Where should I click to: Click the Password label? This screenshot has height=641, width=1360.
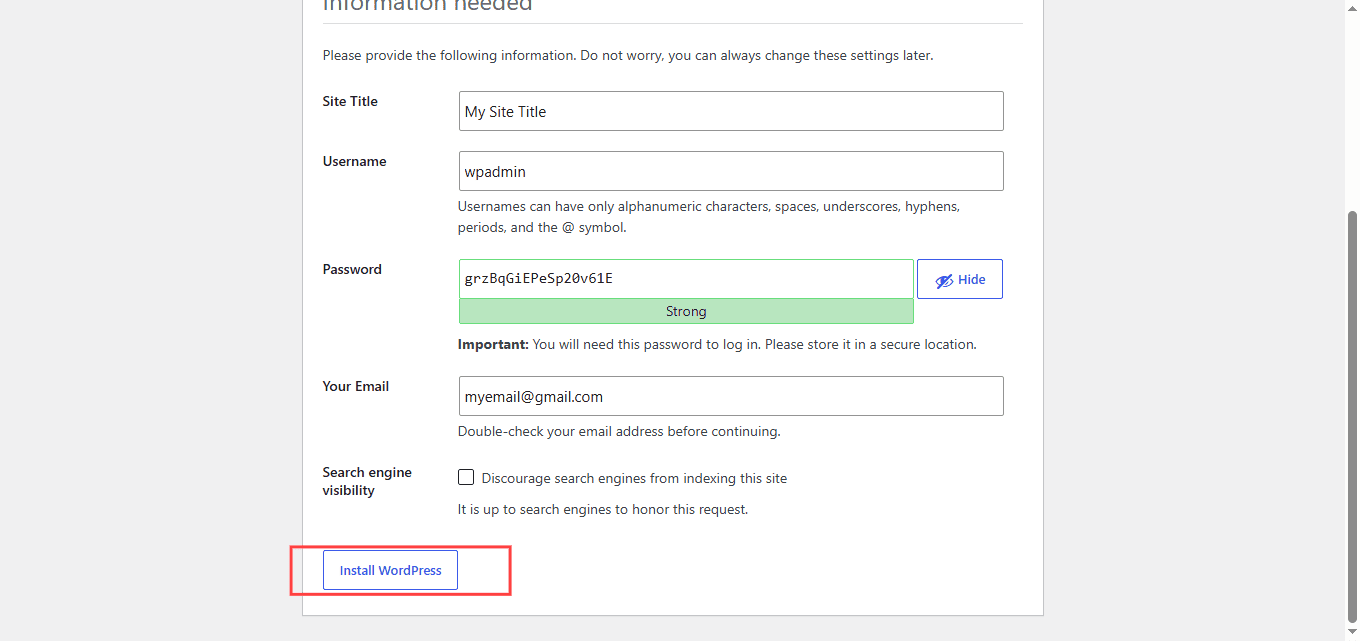(x=352, y=269)
